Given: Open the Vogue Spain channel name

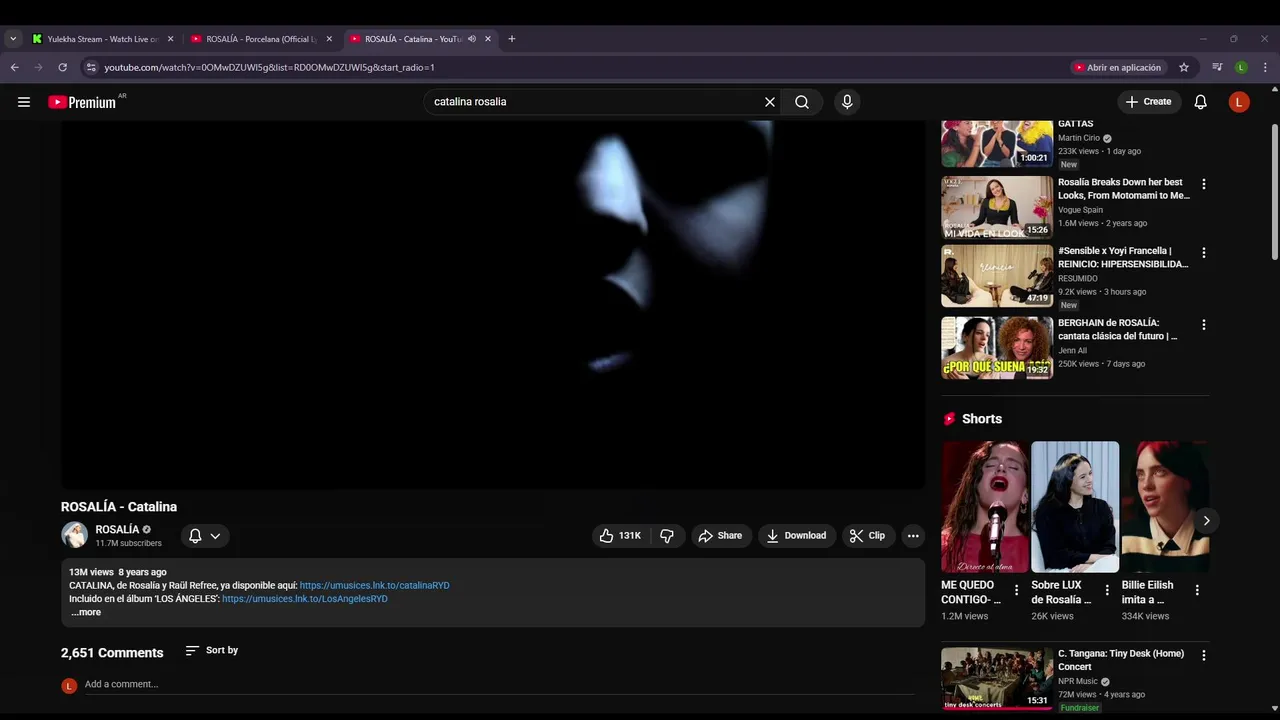Looking at the screenshot, I should (x=1080, y=210).
